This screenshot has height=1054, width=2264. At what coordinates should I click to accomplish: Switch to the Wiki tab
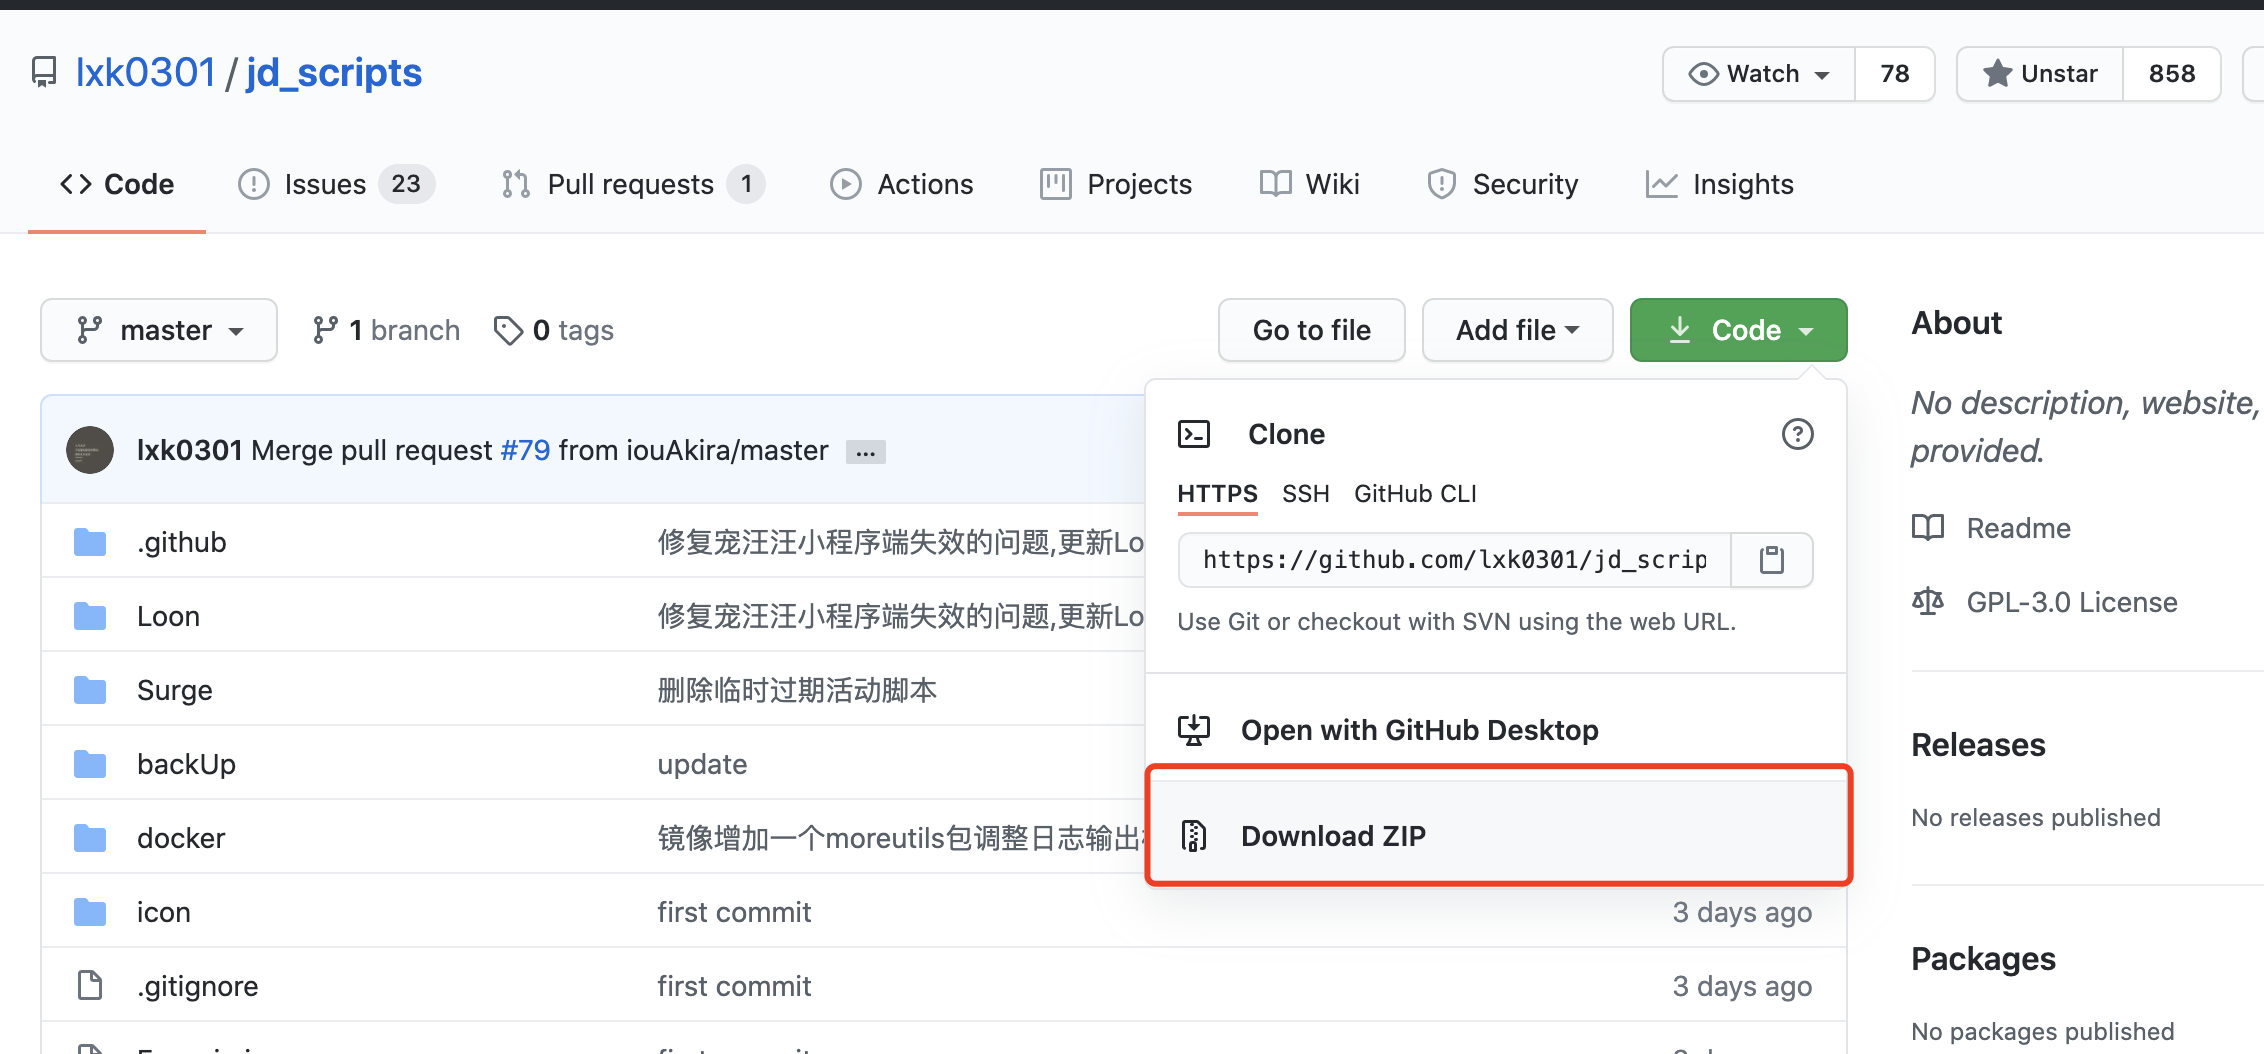1310,184
